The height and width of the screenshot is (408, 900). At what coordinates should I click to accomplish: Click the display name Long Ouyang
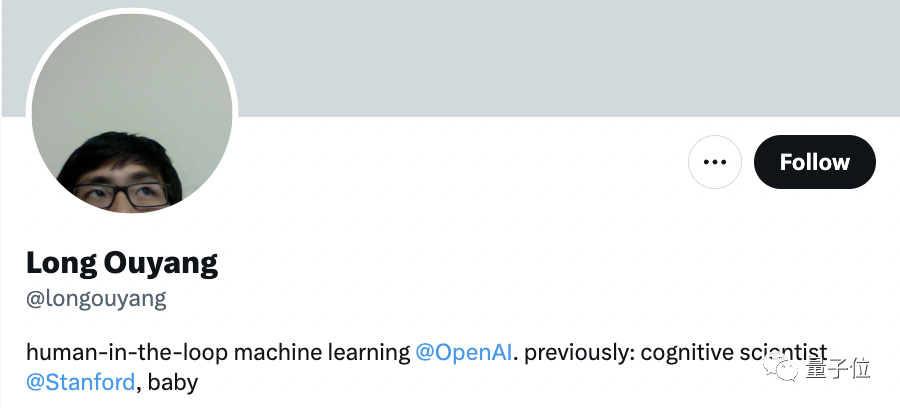tap(122, 263)
